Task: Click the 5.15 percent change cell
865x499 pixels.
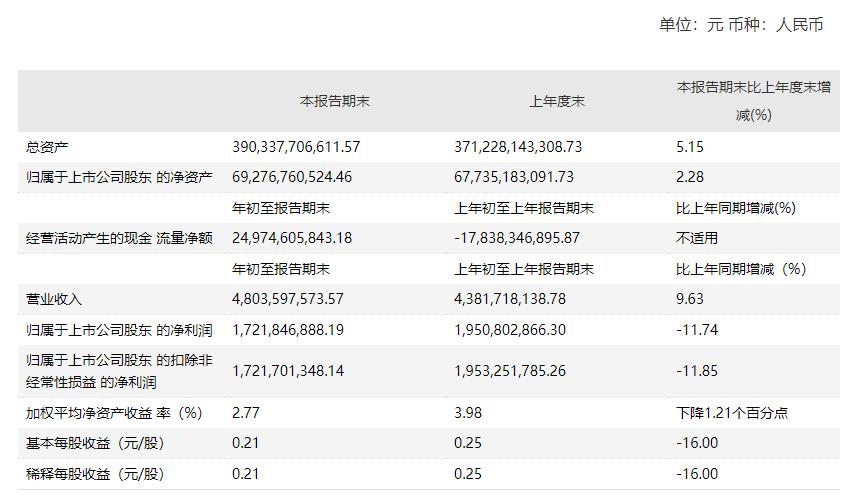Action: (x=690, y=147)
